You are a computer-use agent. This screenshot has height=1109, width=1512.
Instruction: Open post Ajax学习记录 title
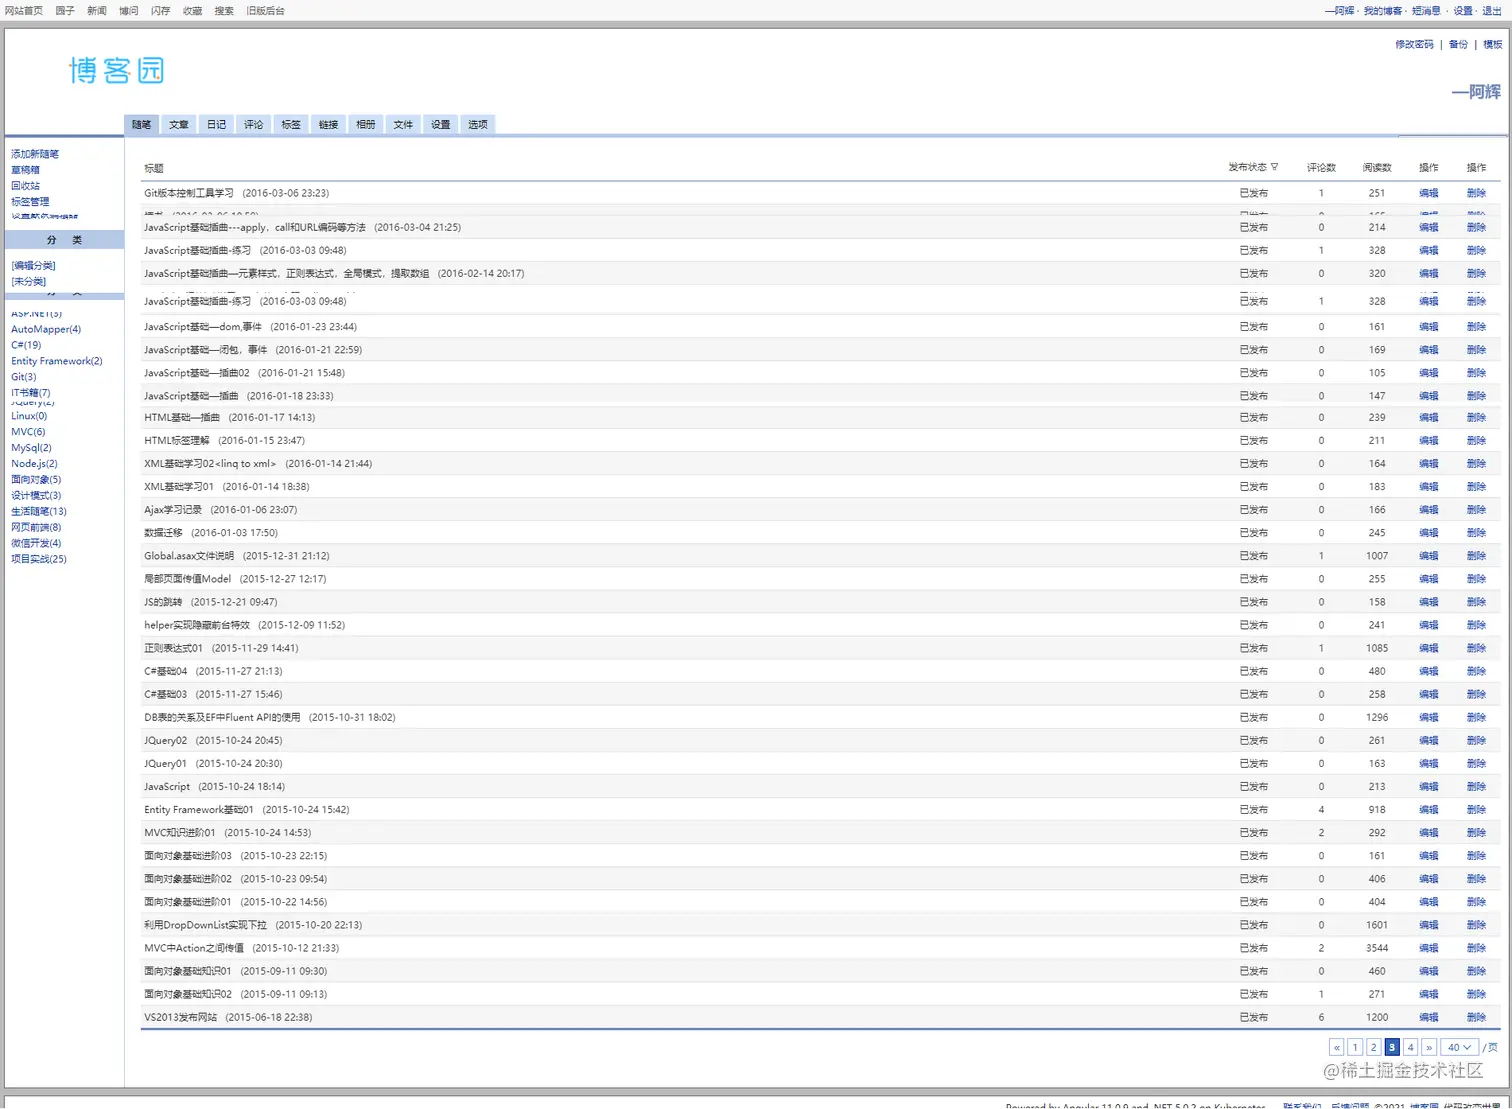(173, 510)
